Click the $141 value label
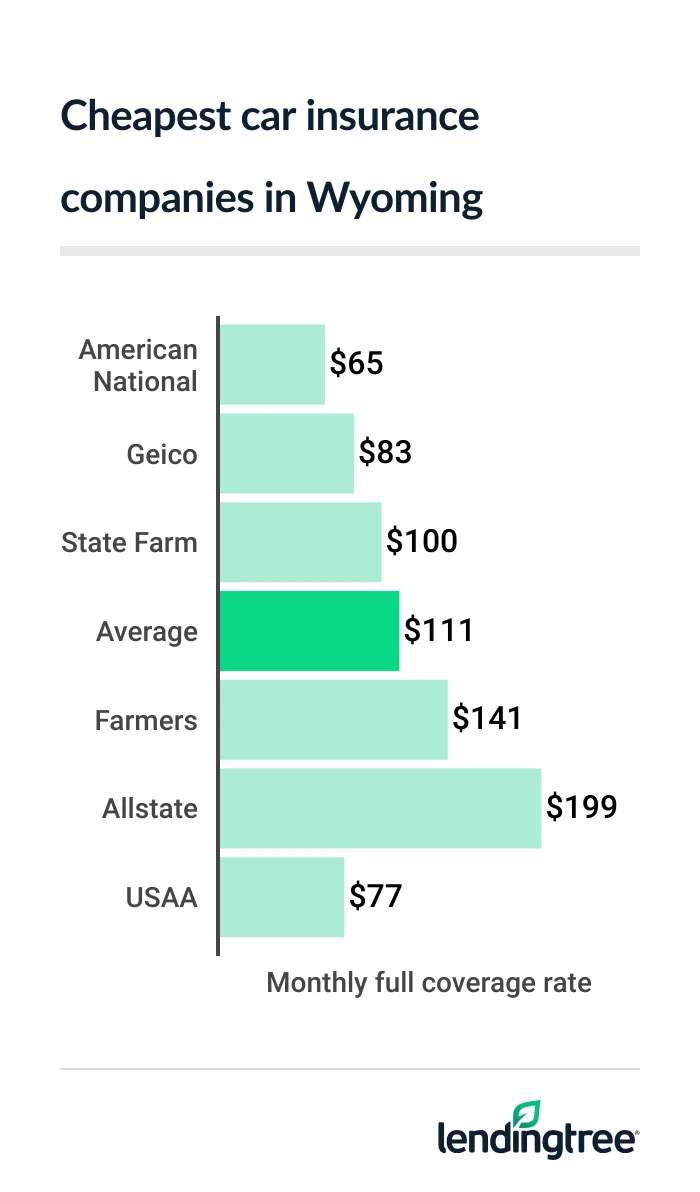The image size is (700, 1192). pyautogui.click(x=487, y=719)
